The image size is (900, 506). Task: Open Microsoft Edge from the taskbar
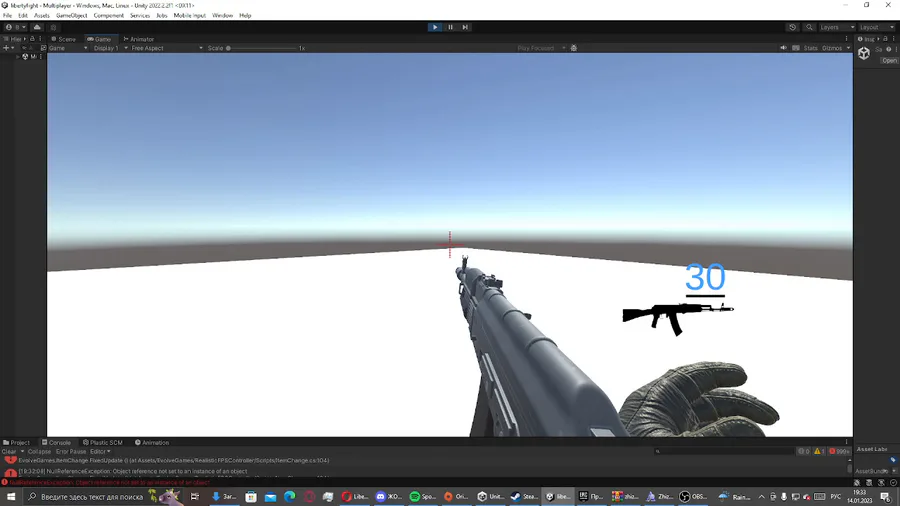(289, 497)
